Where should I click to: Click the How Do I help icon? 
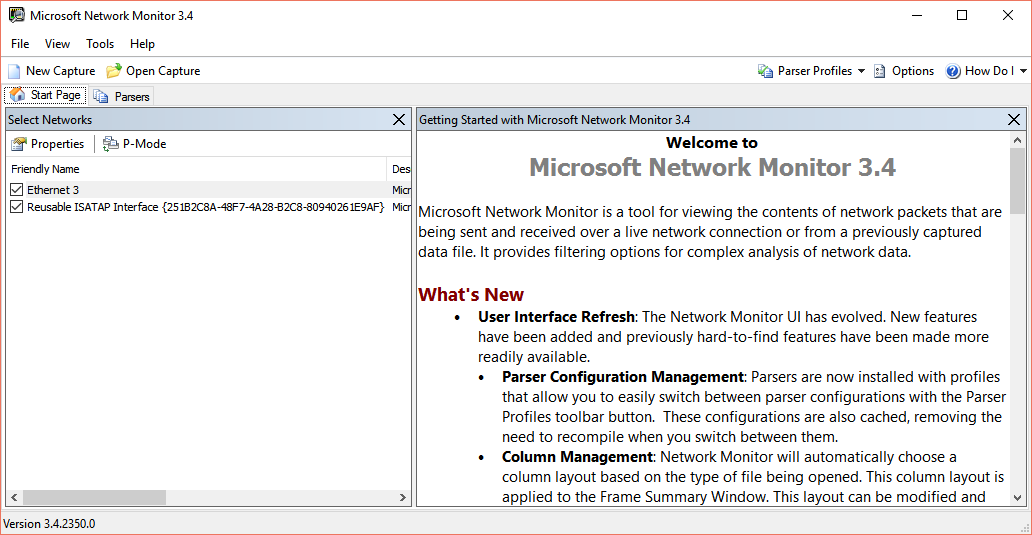(952, 71)
